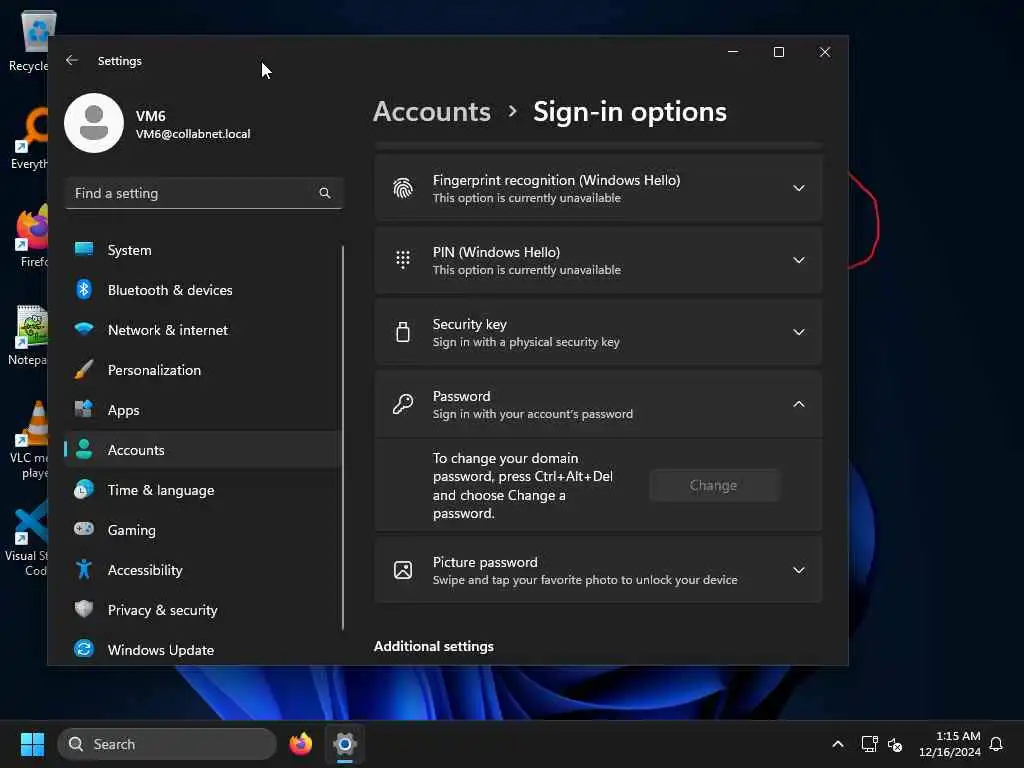1024x768 pixels.
Task: Expand the Security key chevron
Action: [799, 332]
